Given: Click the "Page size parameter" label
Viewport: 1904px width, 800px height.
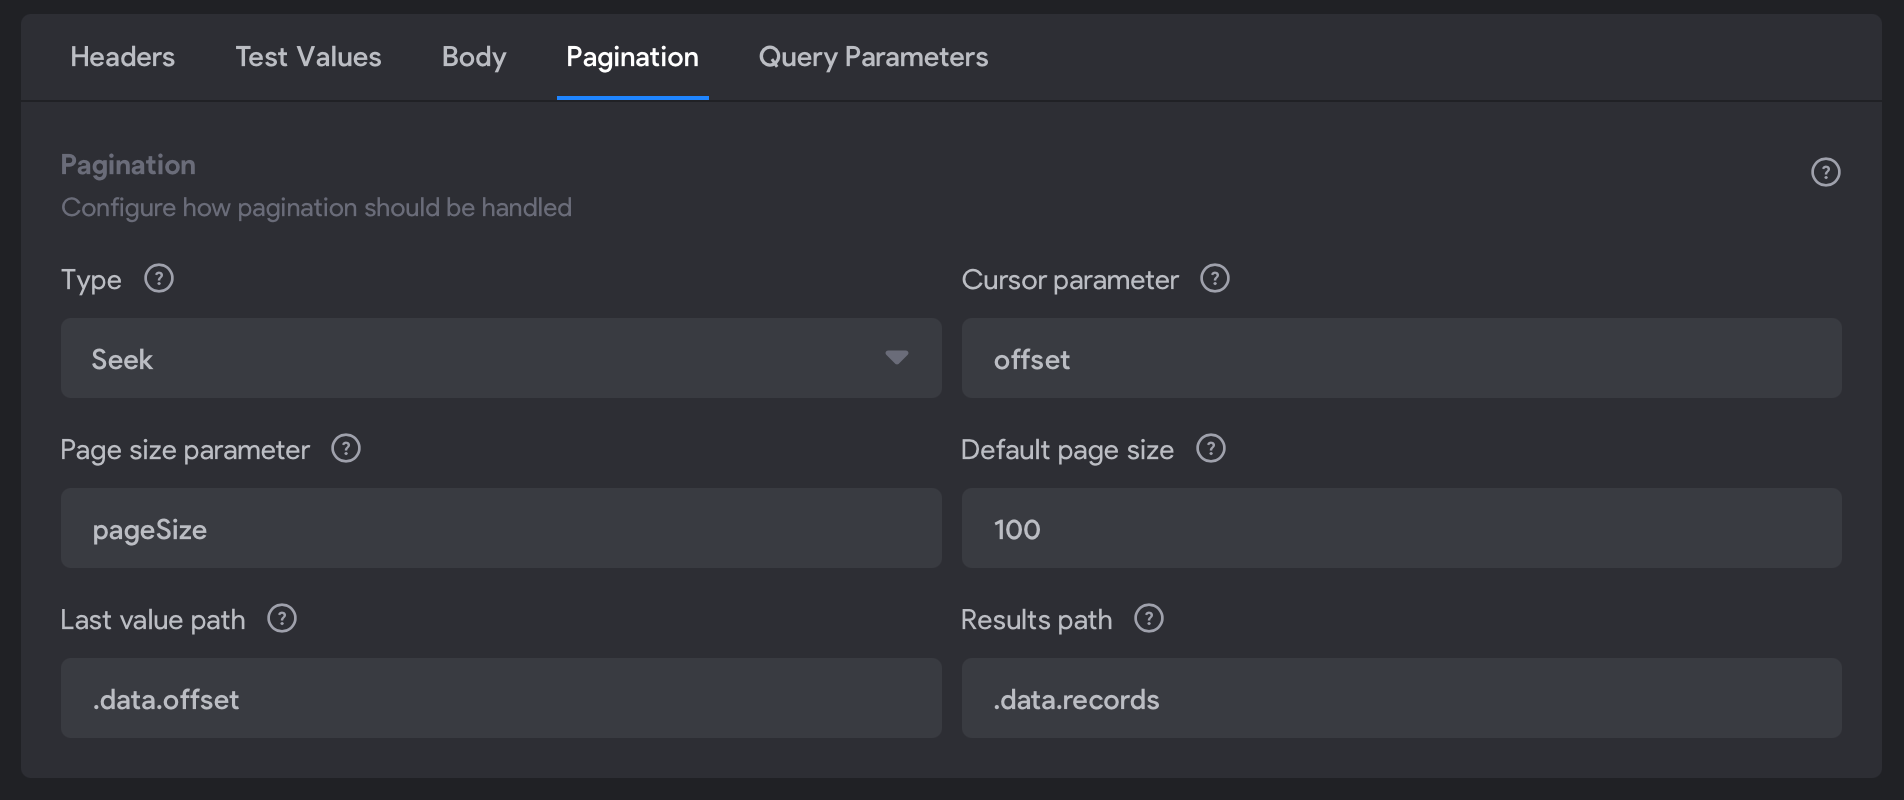Looking at the screenshot, I should pos(185,450).
